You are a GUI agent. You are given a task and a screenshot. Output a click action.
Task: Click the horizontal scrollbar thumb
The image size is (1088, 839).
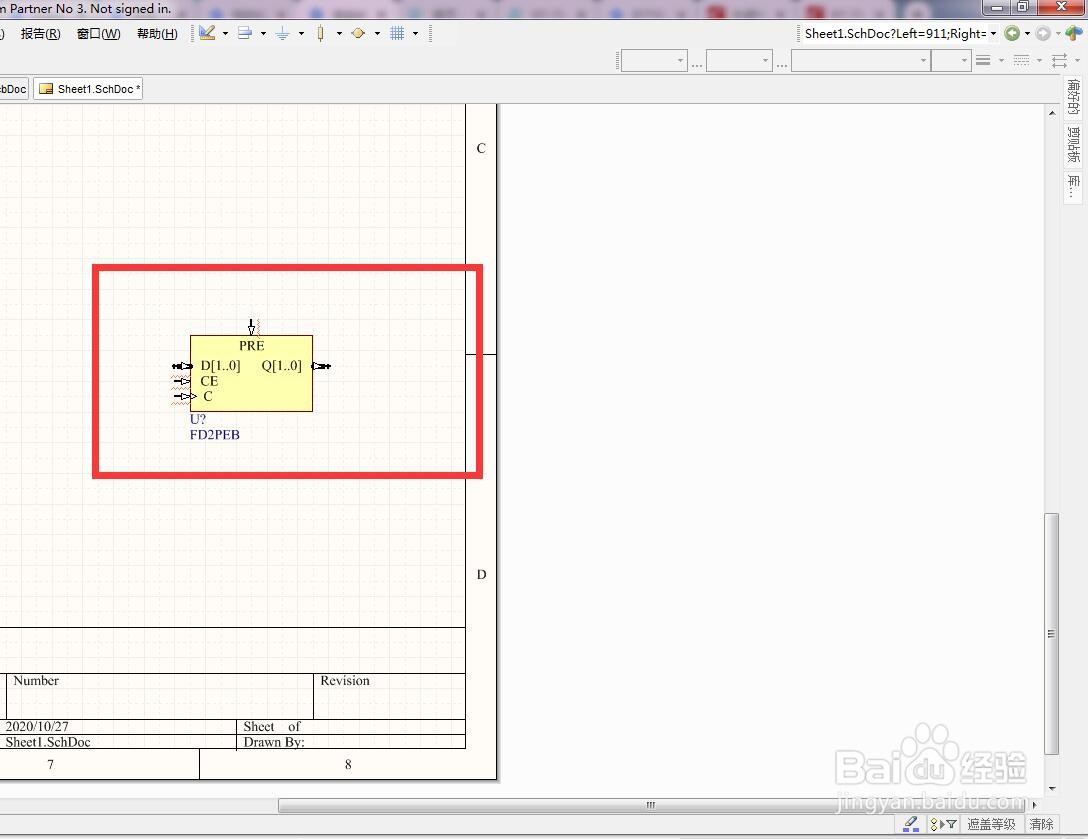651,805
